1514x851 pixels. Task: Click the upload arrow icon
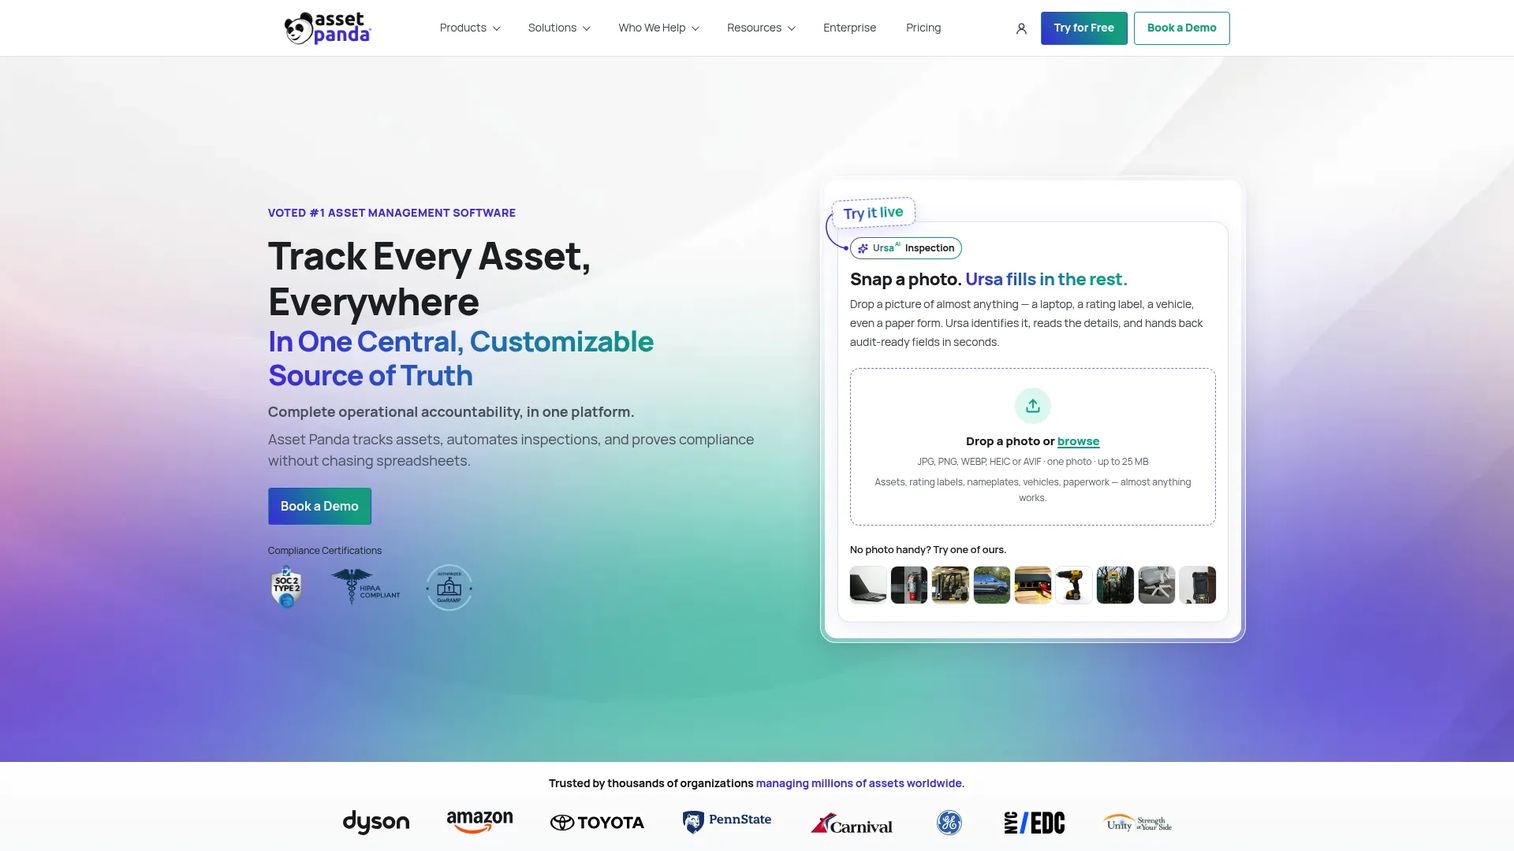(1033, 406)
